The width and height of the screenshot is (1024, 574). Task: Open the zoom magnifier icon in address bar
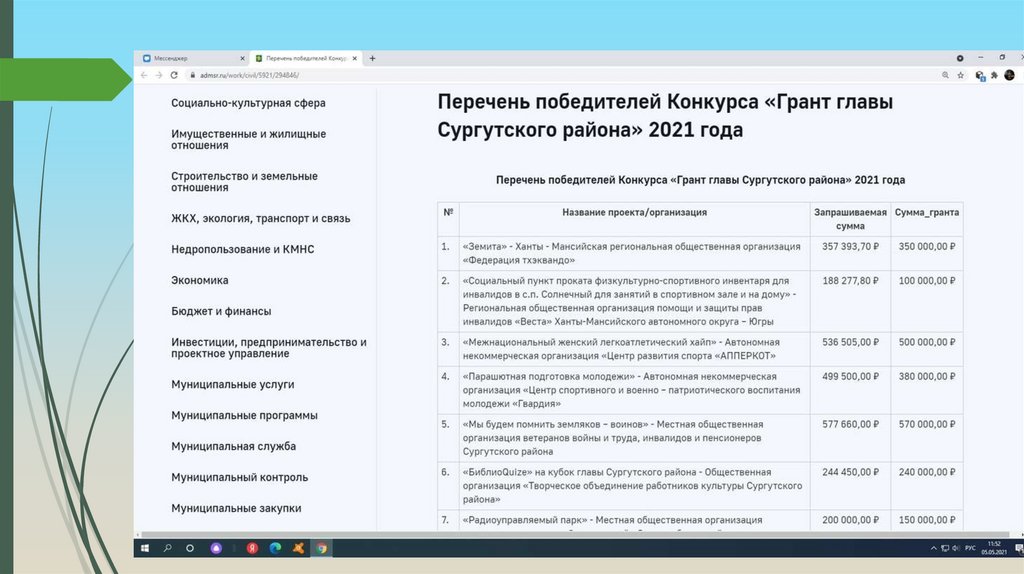[x=945, y=75]
